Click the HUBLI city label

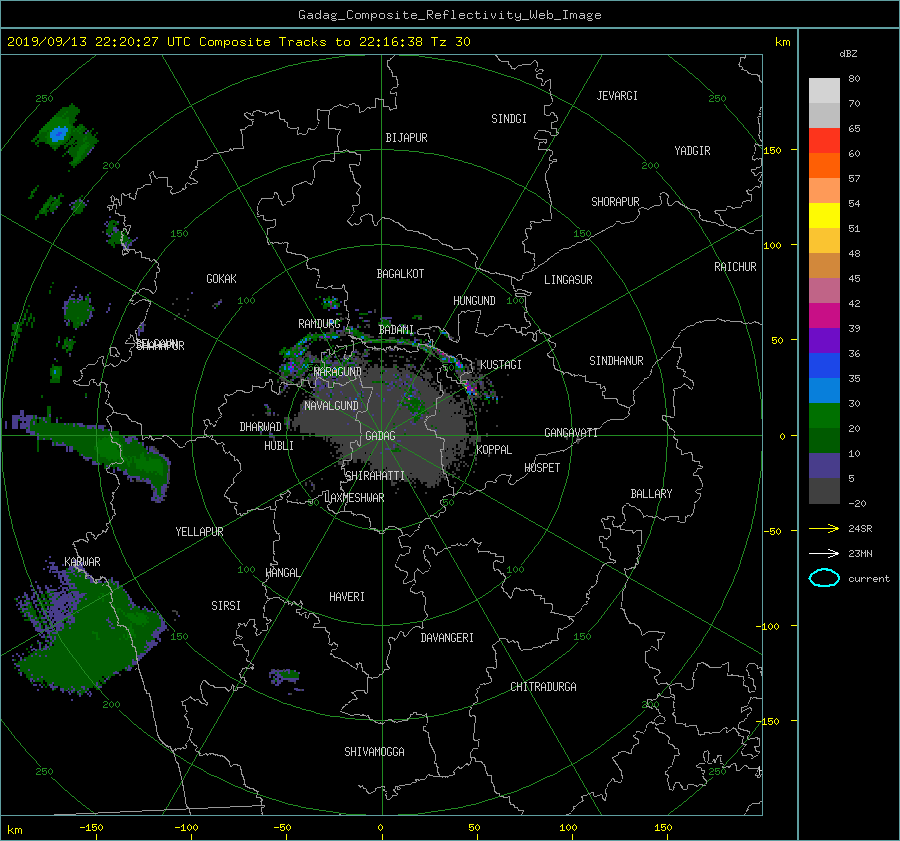[x=279, y=445]
